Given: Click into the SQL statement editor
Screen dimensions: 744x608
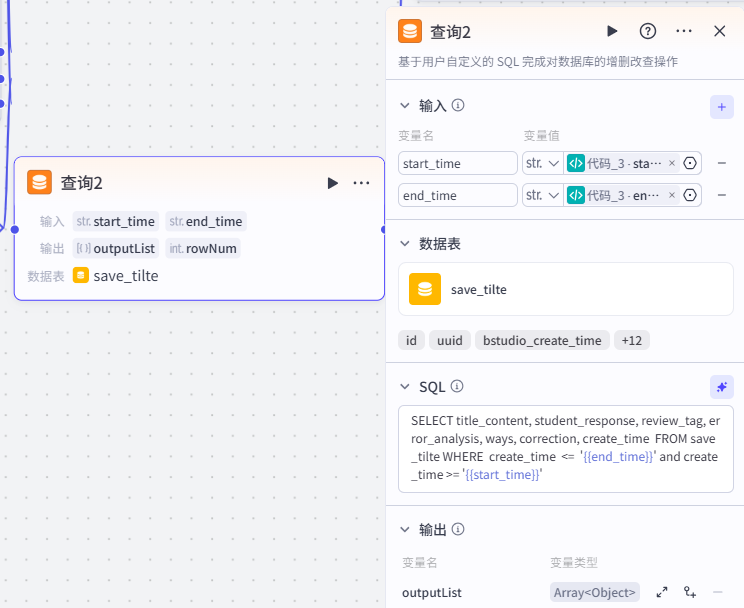Looking at the screenshot, I should (566, 449).
